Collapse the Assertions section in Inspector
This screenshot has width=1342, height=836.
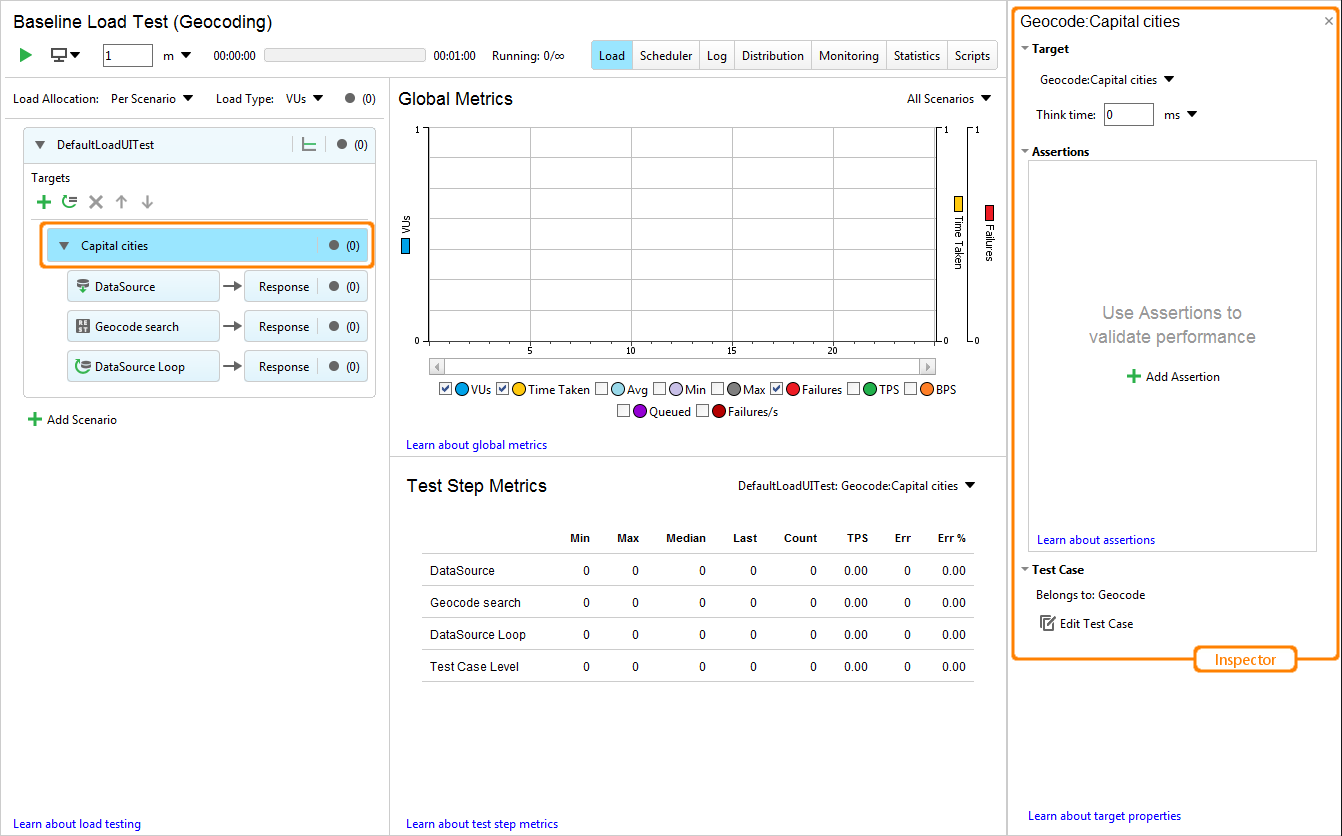point(1026,151)
